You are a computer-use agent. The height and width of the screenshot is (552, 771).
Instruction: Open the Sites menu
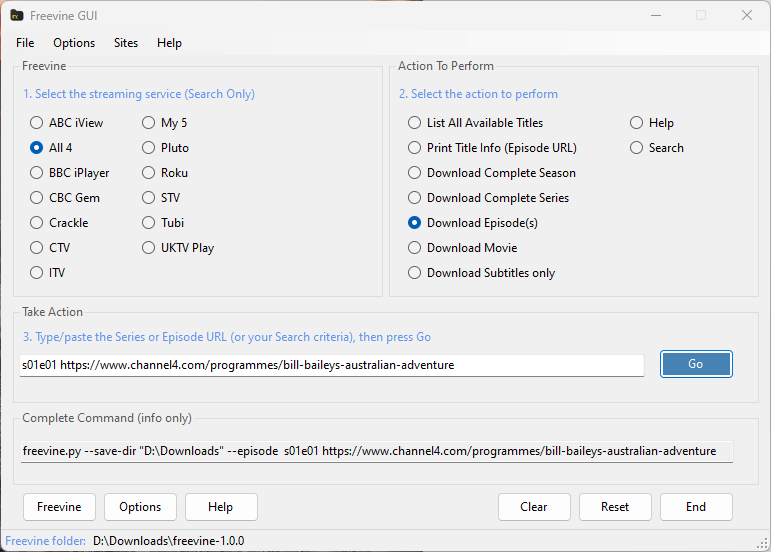pyautogui.click(x=126, y=43)
